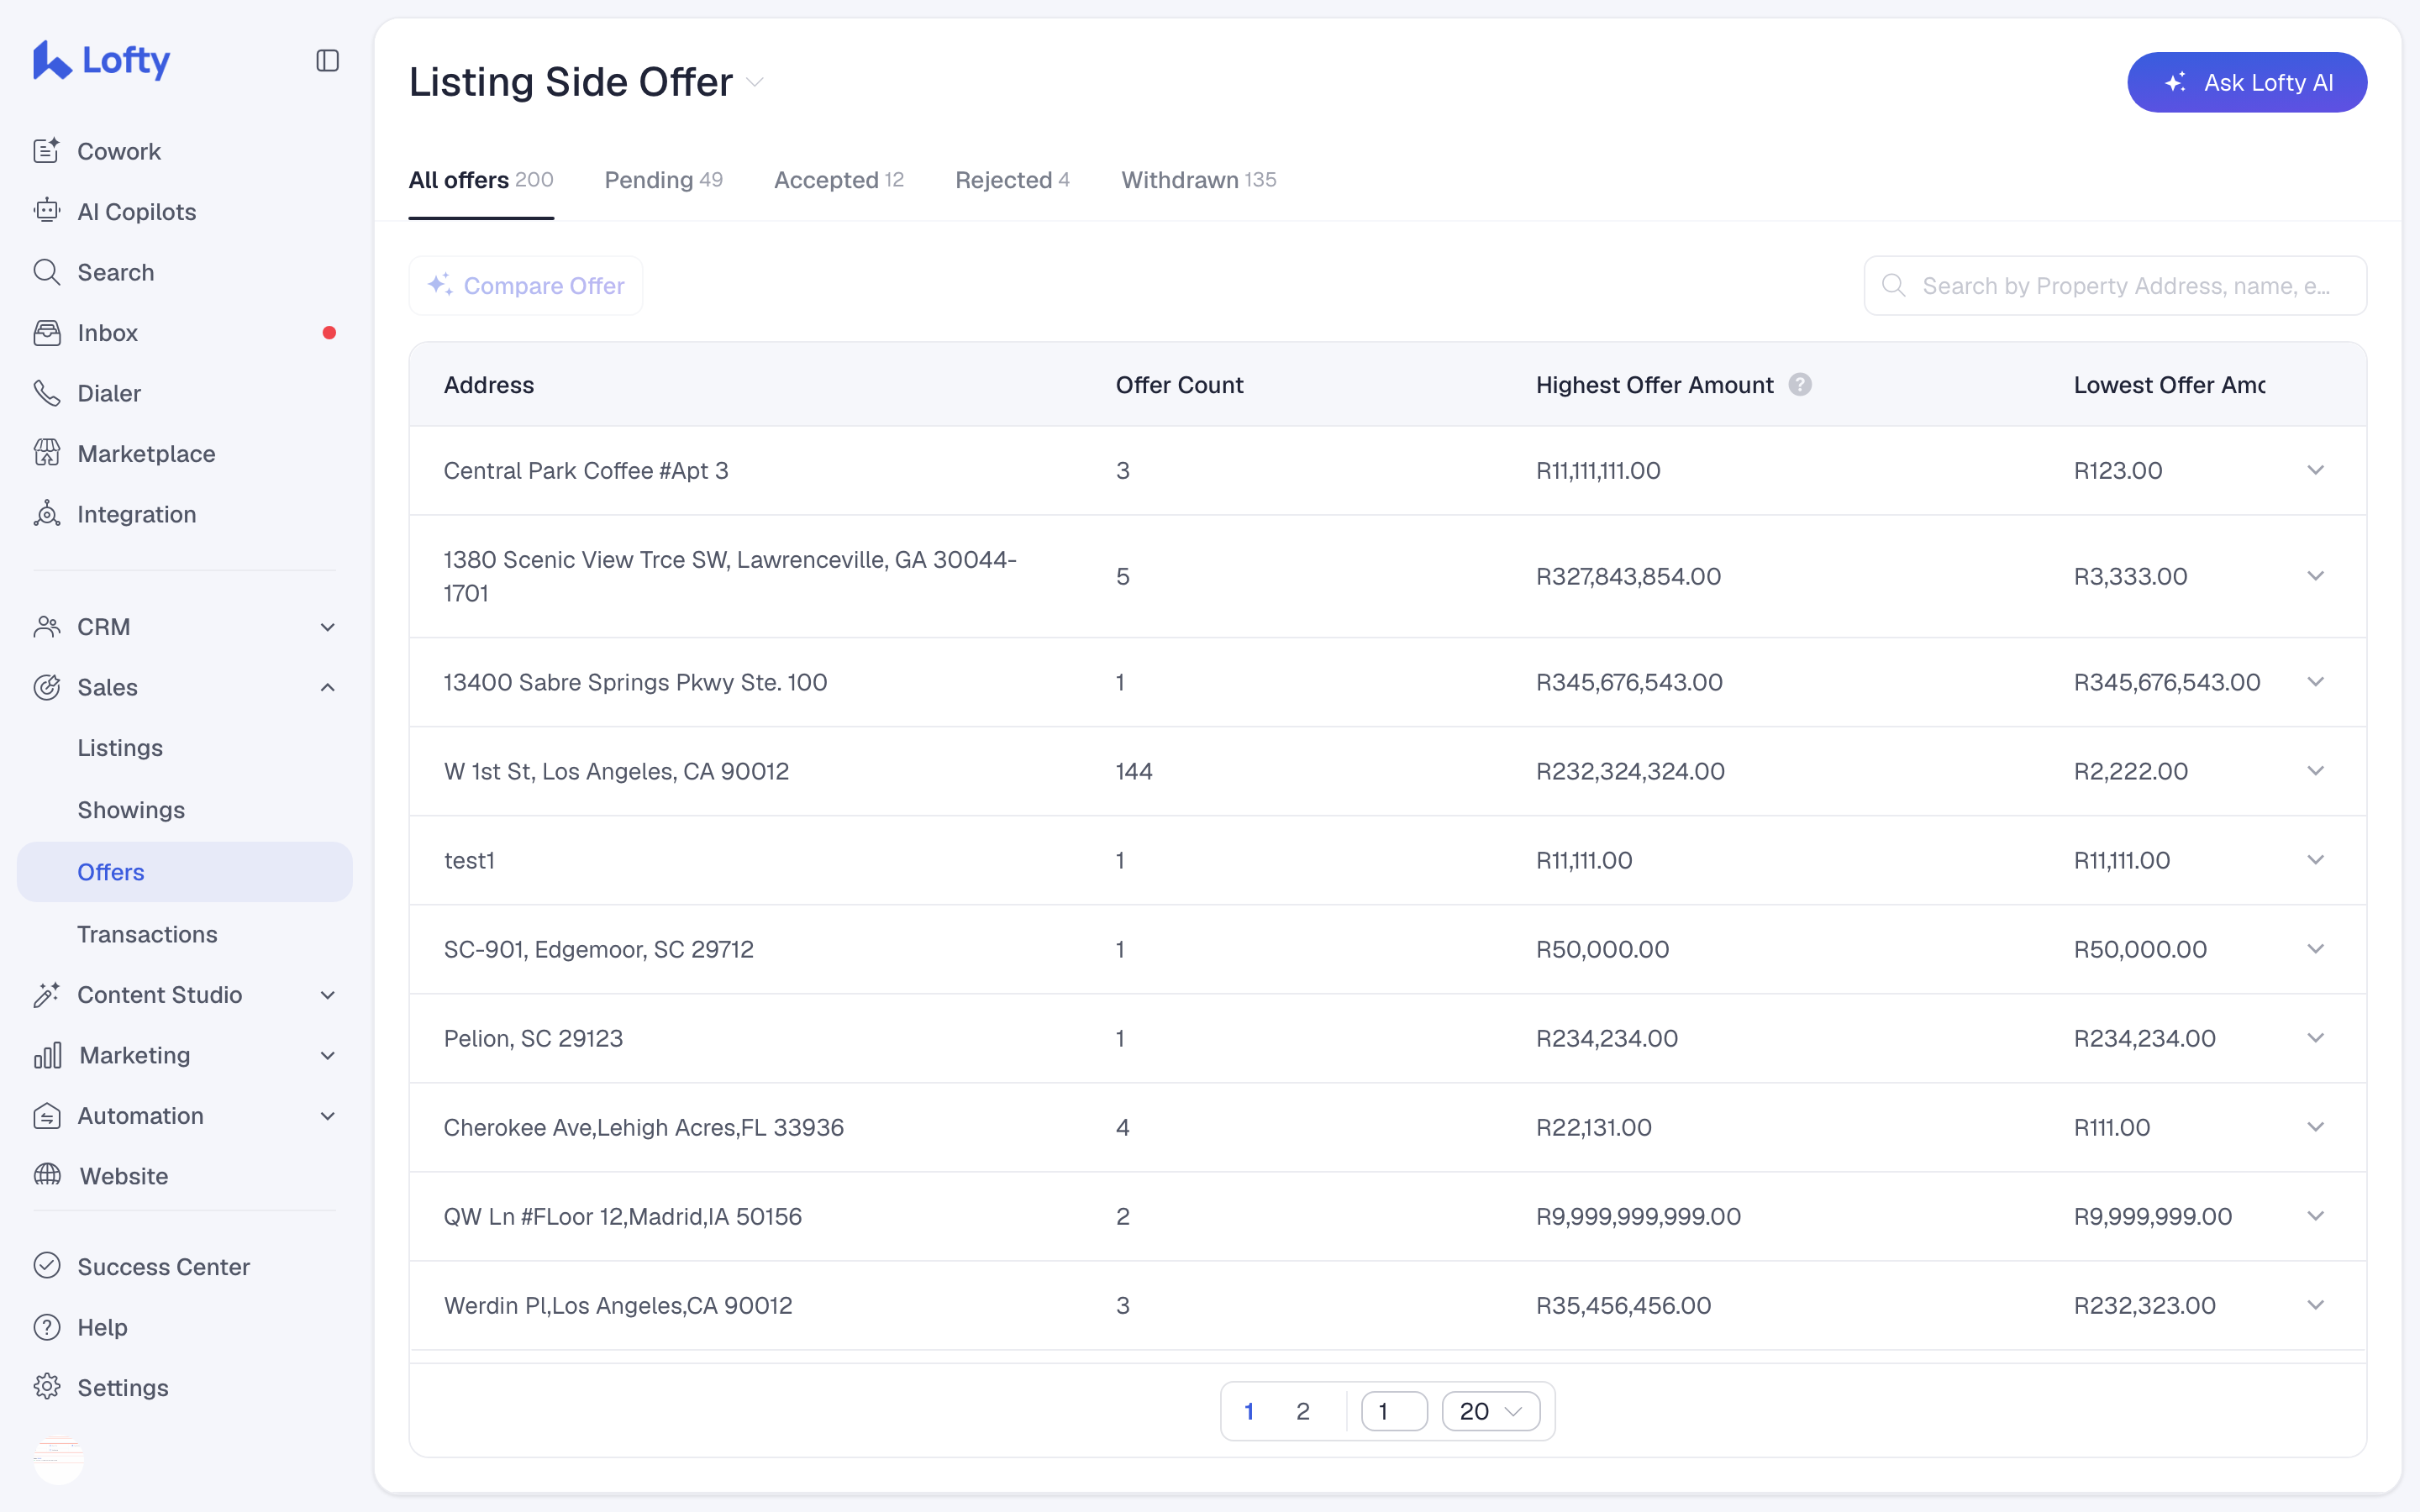Expand the W 1st St Los Angeles row

2315,771
